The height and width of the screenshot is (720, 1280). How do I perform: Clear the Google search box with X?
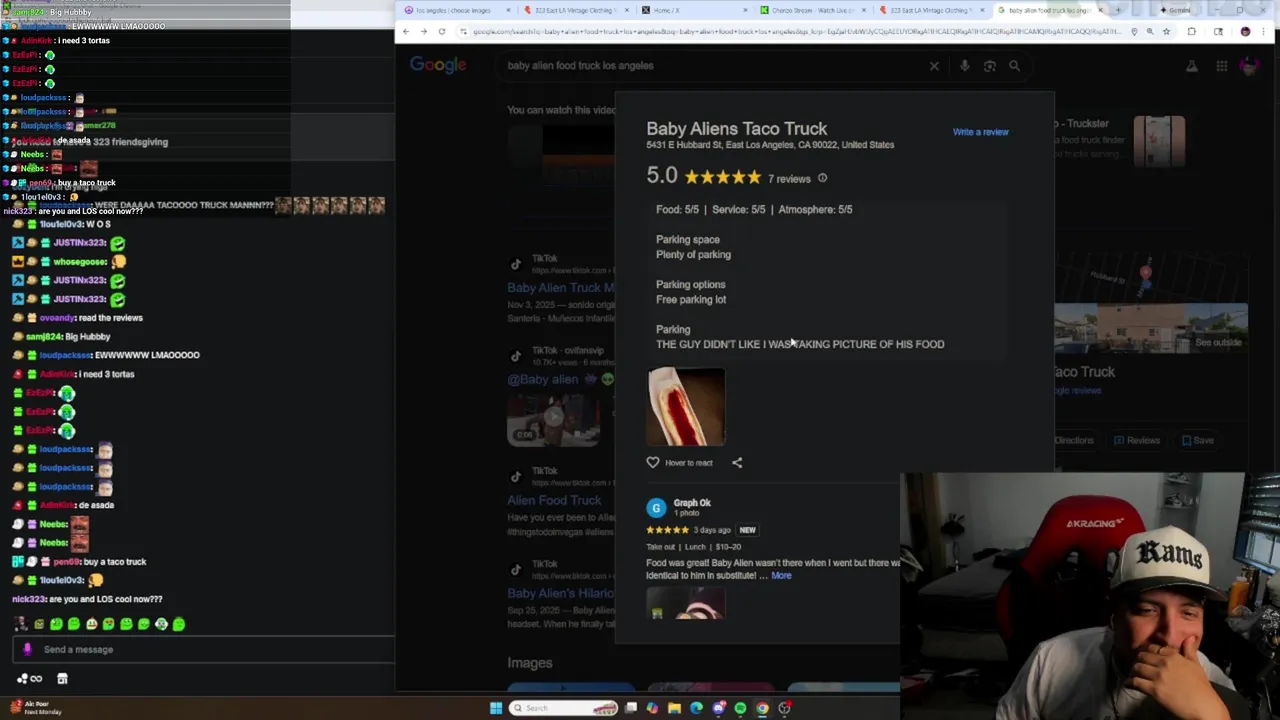tap(934, 66)
